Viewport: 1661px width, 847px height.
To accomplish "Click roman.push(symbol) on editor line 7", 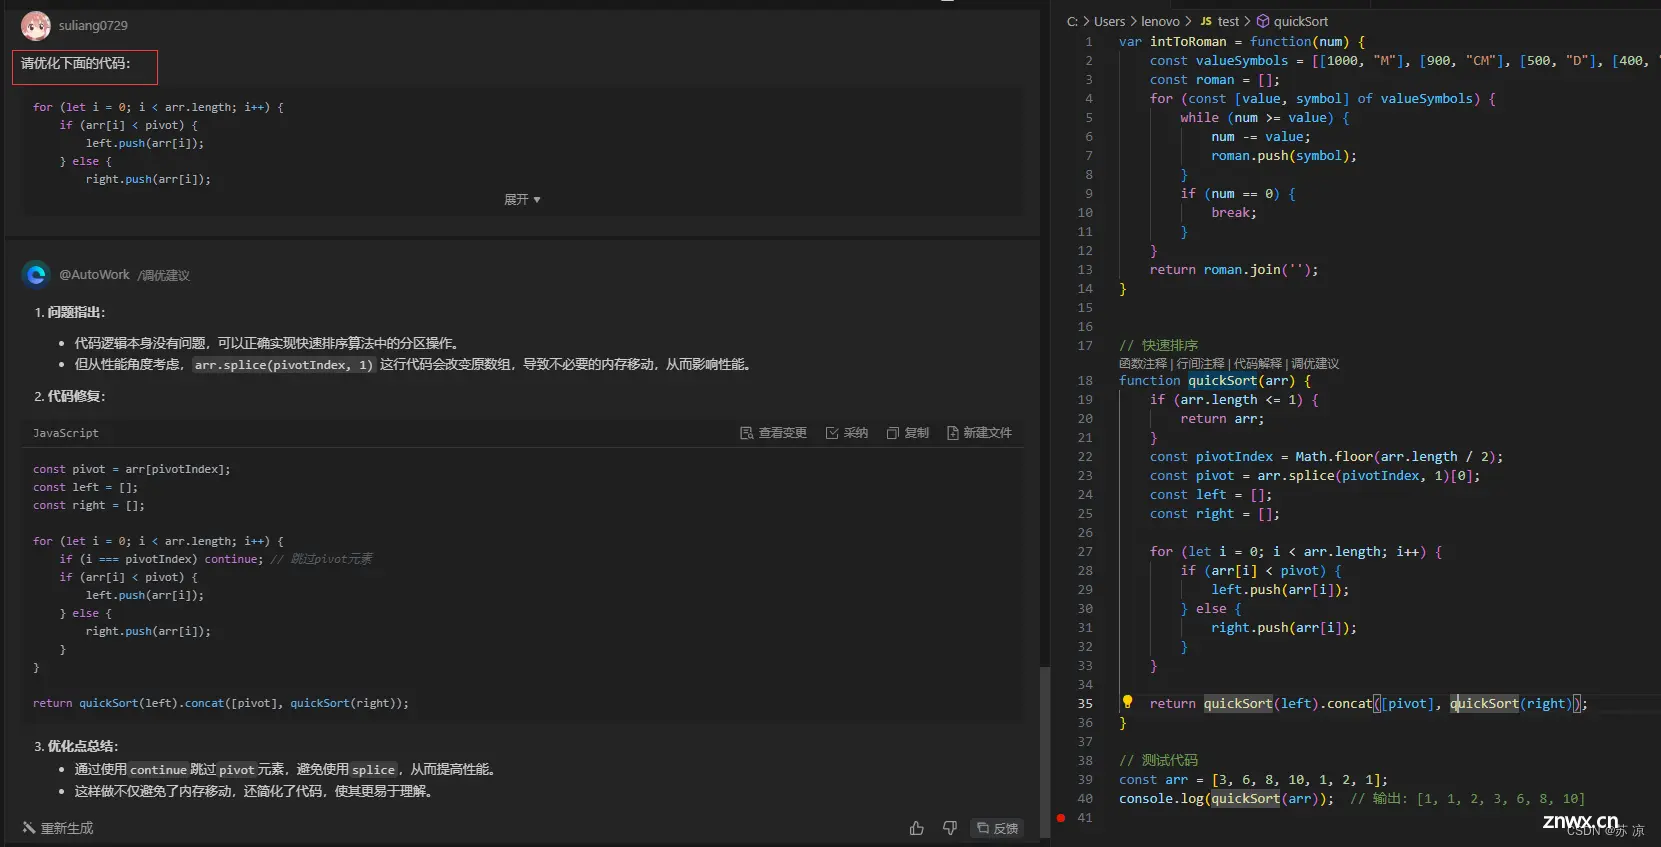I will coord(1284,156).
